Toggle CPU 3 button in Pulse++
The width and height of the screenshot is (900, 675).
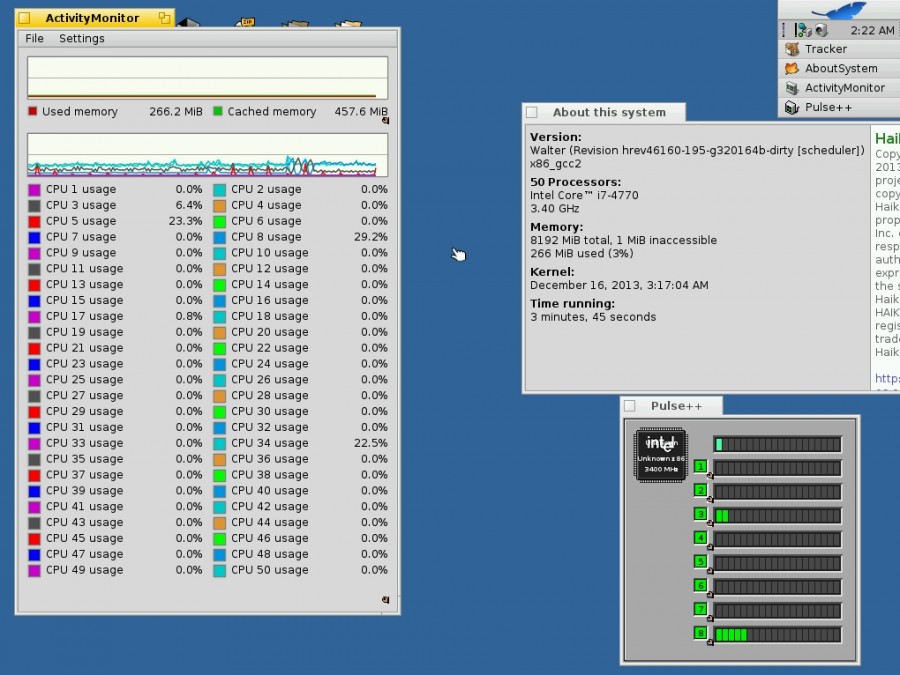700,515
